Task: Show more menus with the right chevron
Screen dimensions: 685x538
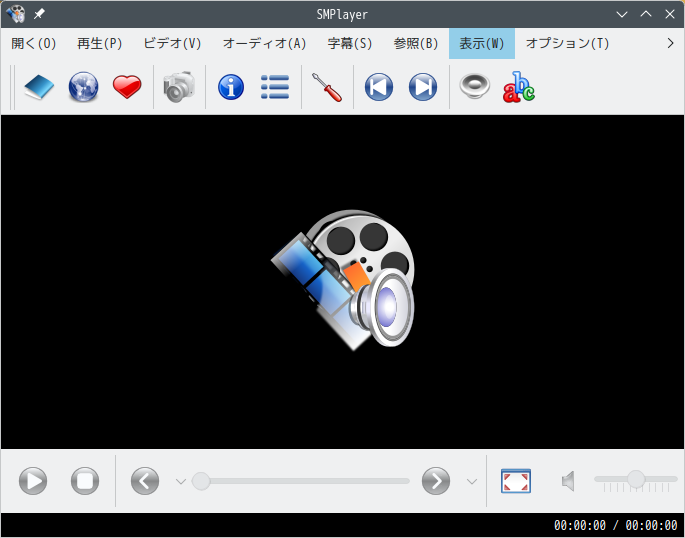Action: click(671, 43)
